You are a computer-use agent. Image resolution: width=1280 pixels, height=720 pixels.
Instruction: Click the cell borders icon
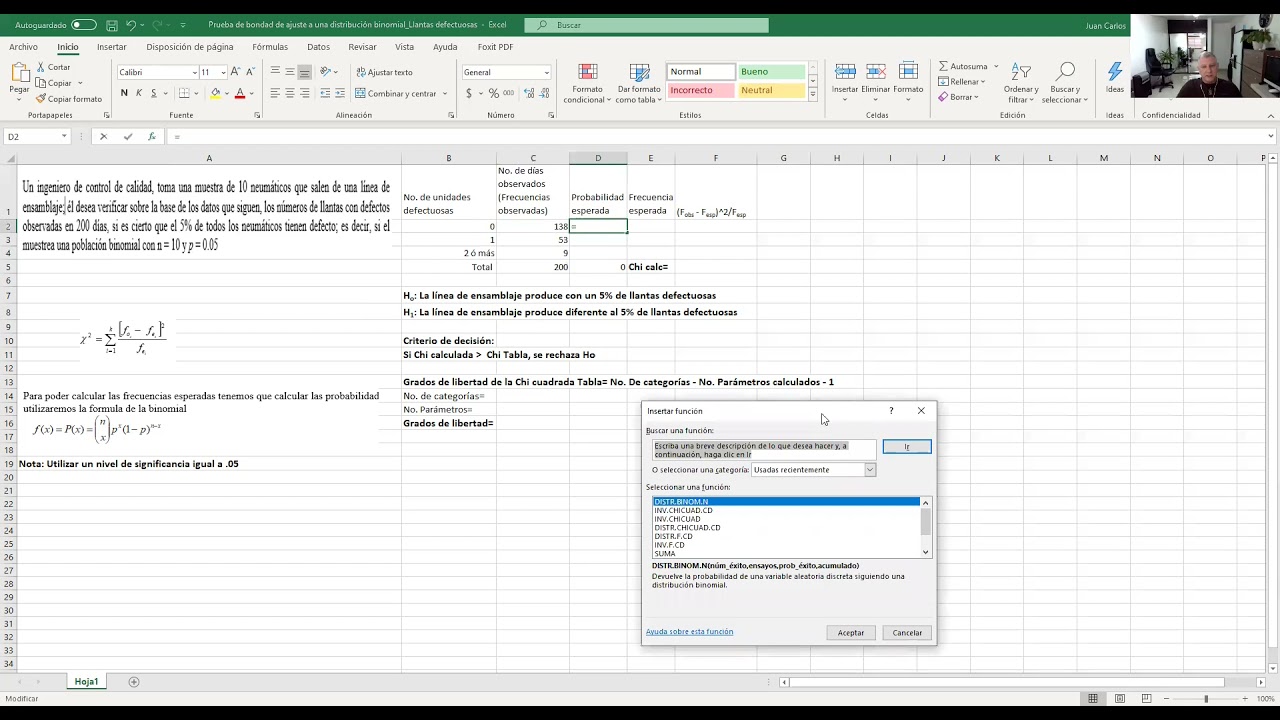184,93
